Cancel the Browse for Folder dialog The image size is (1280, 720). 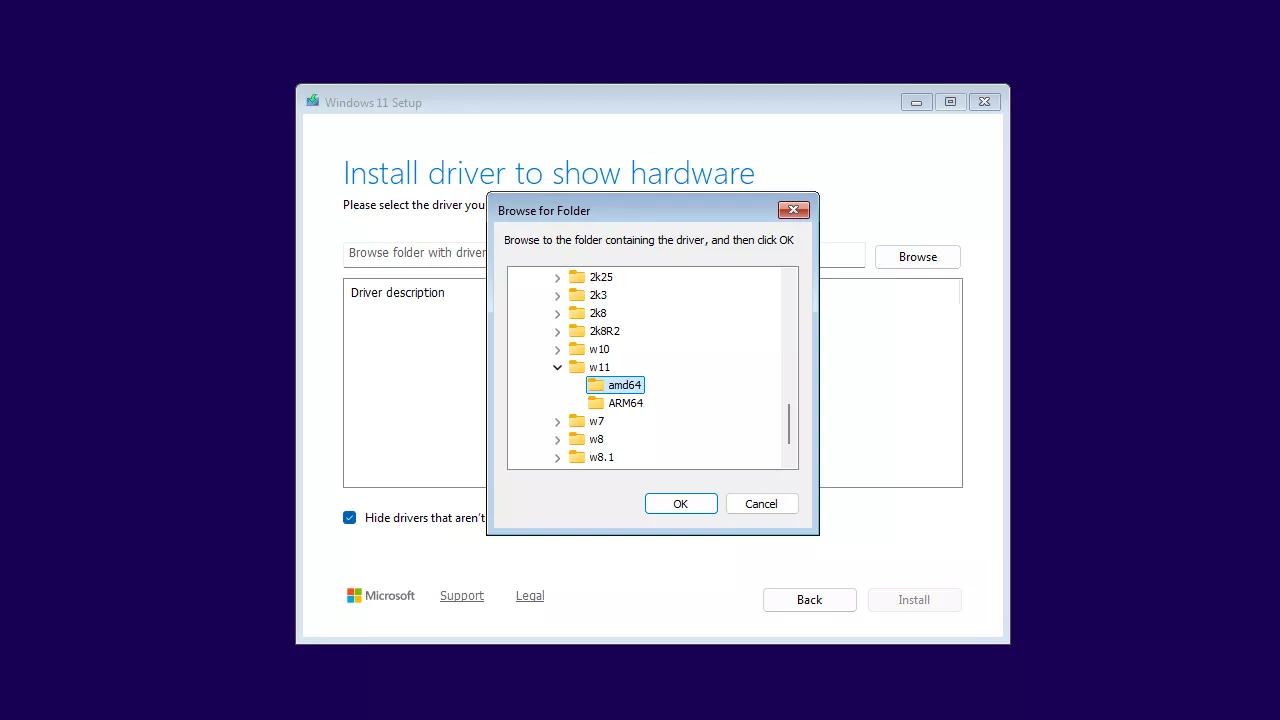[762, 504]
